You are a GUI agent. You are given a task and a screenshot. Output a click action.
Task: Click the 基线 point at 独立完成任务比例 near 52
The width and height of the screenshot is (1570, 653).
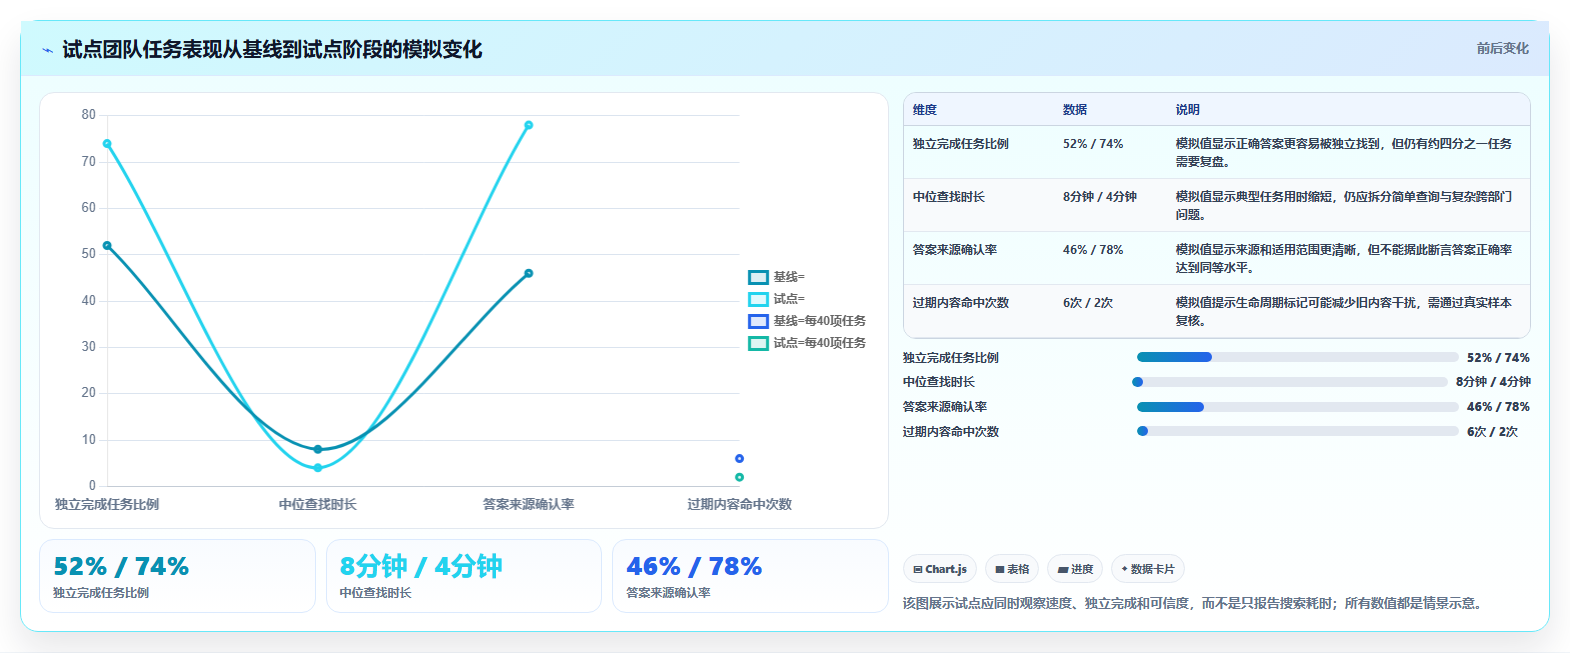tap(107, 245)
